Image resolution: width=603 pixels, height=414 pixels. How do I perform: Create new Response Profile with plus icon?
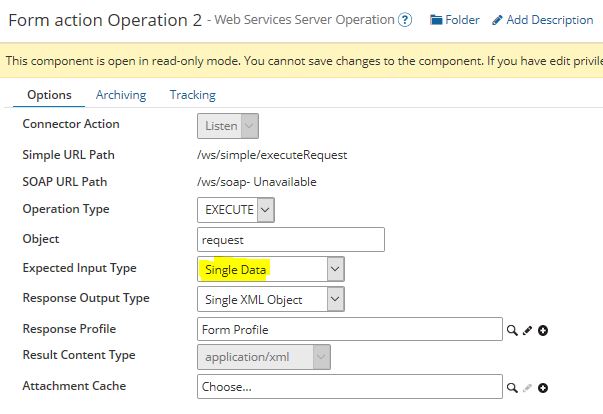(x=543, y=330)
